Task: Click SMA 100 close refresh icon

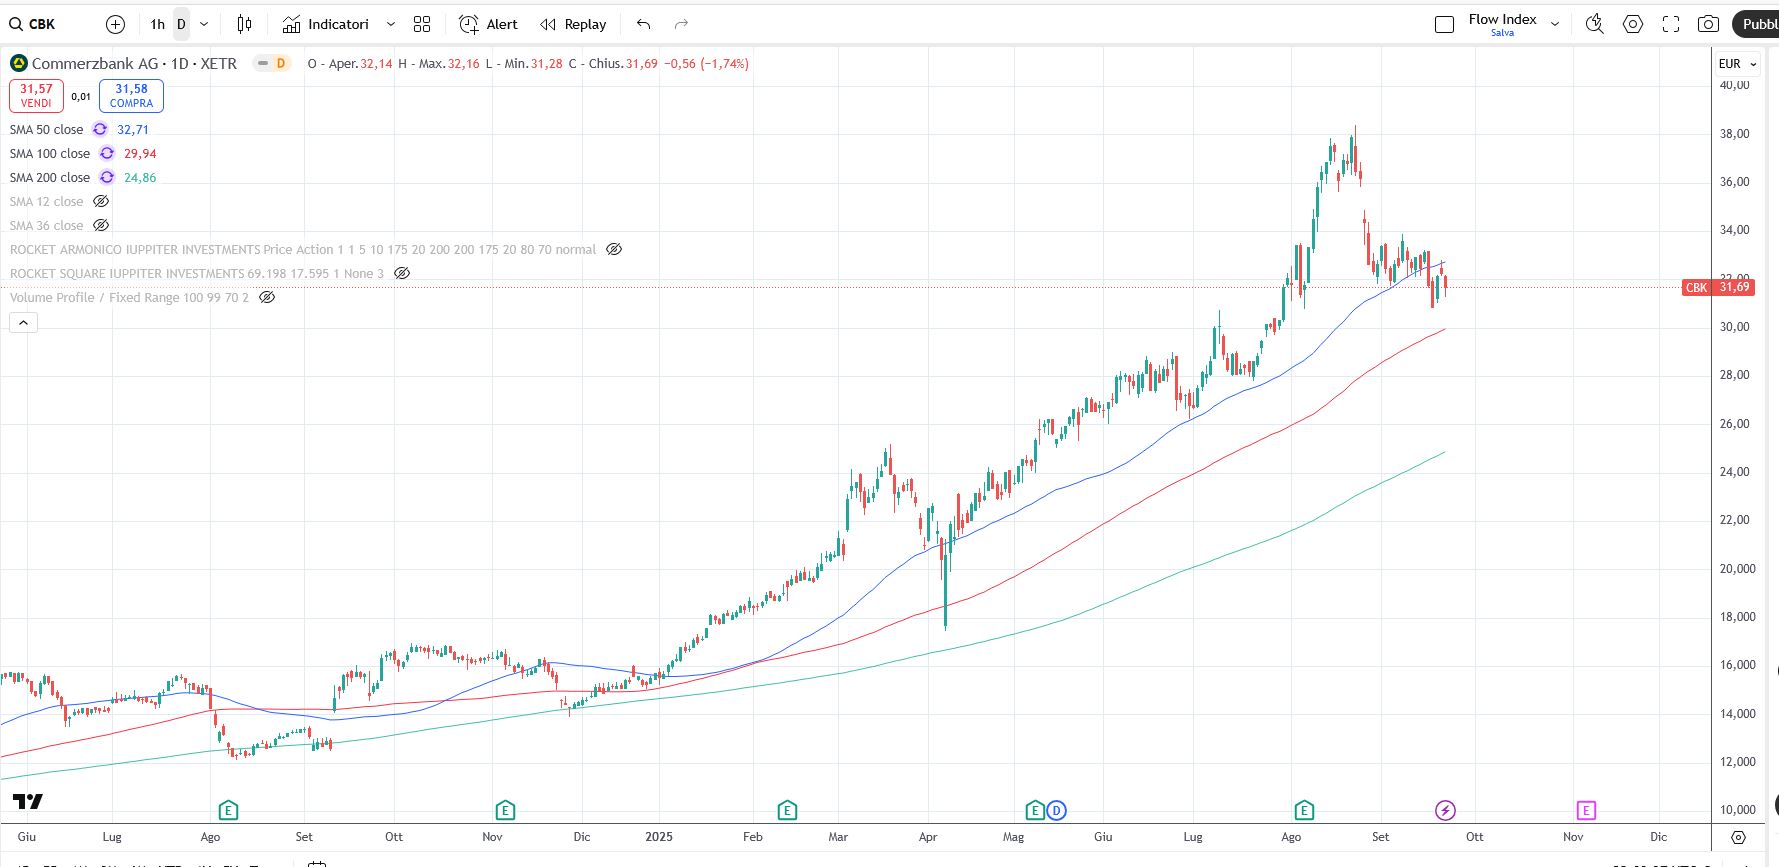Action: tap(107, 153)
